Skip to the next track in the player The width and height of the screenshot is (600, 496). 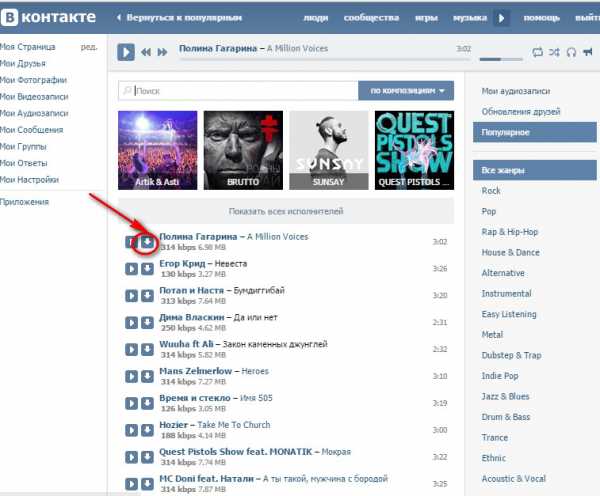coord(163,52)
